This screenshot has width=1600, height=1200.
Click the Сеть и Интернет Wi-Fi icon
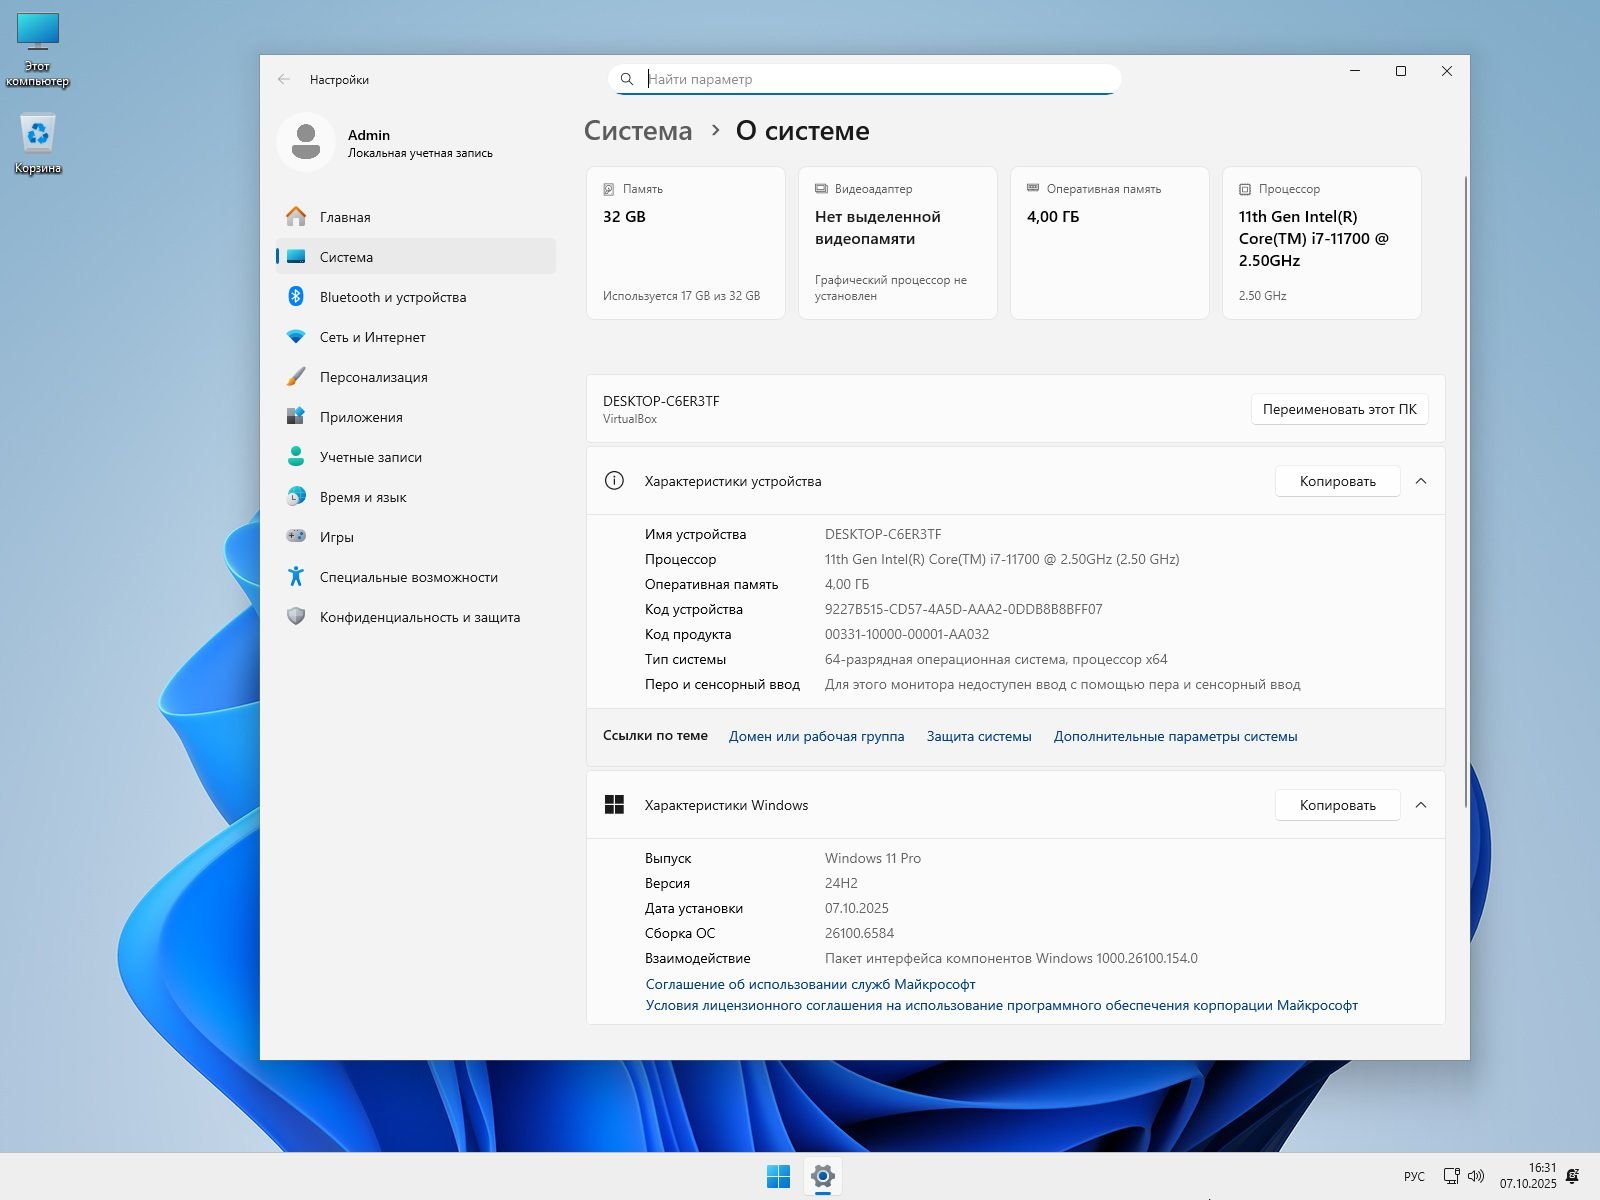pos(296,337)
